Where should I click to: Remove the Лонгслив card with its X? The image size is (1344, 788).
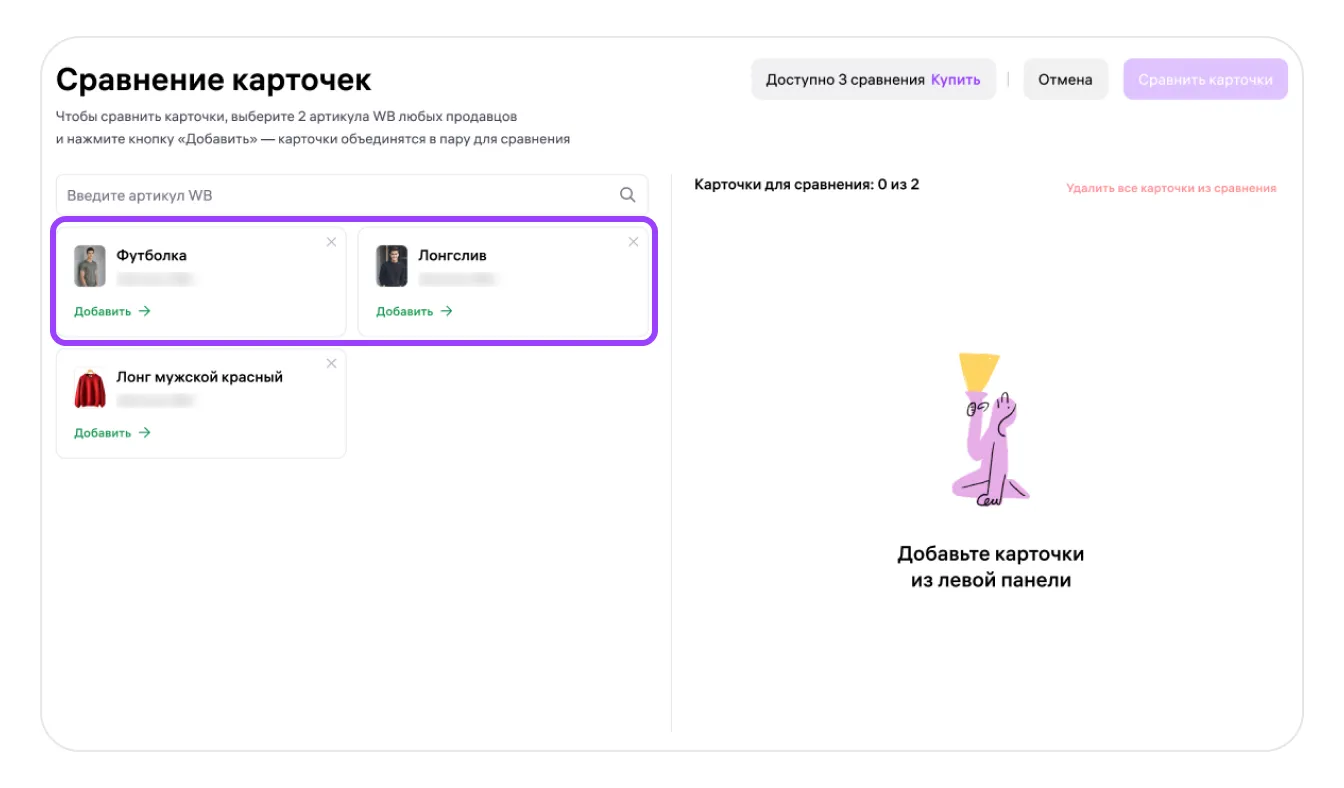633,242
